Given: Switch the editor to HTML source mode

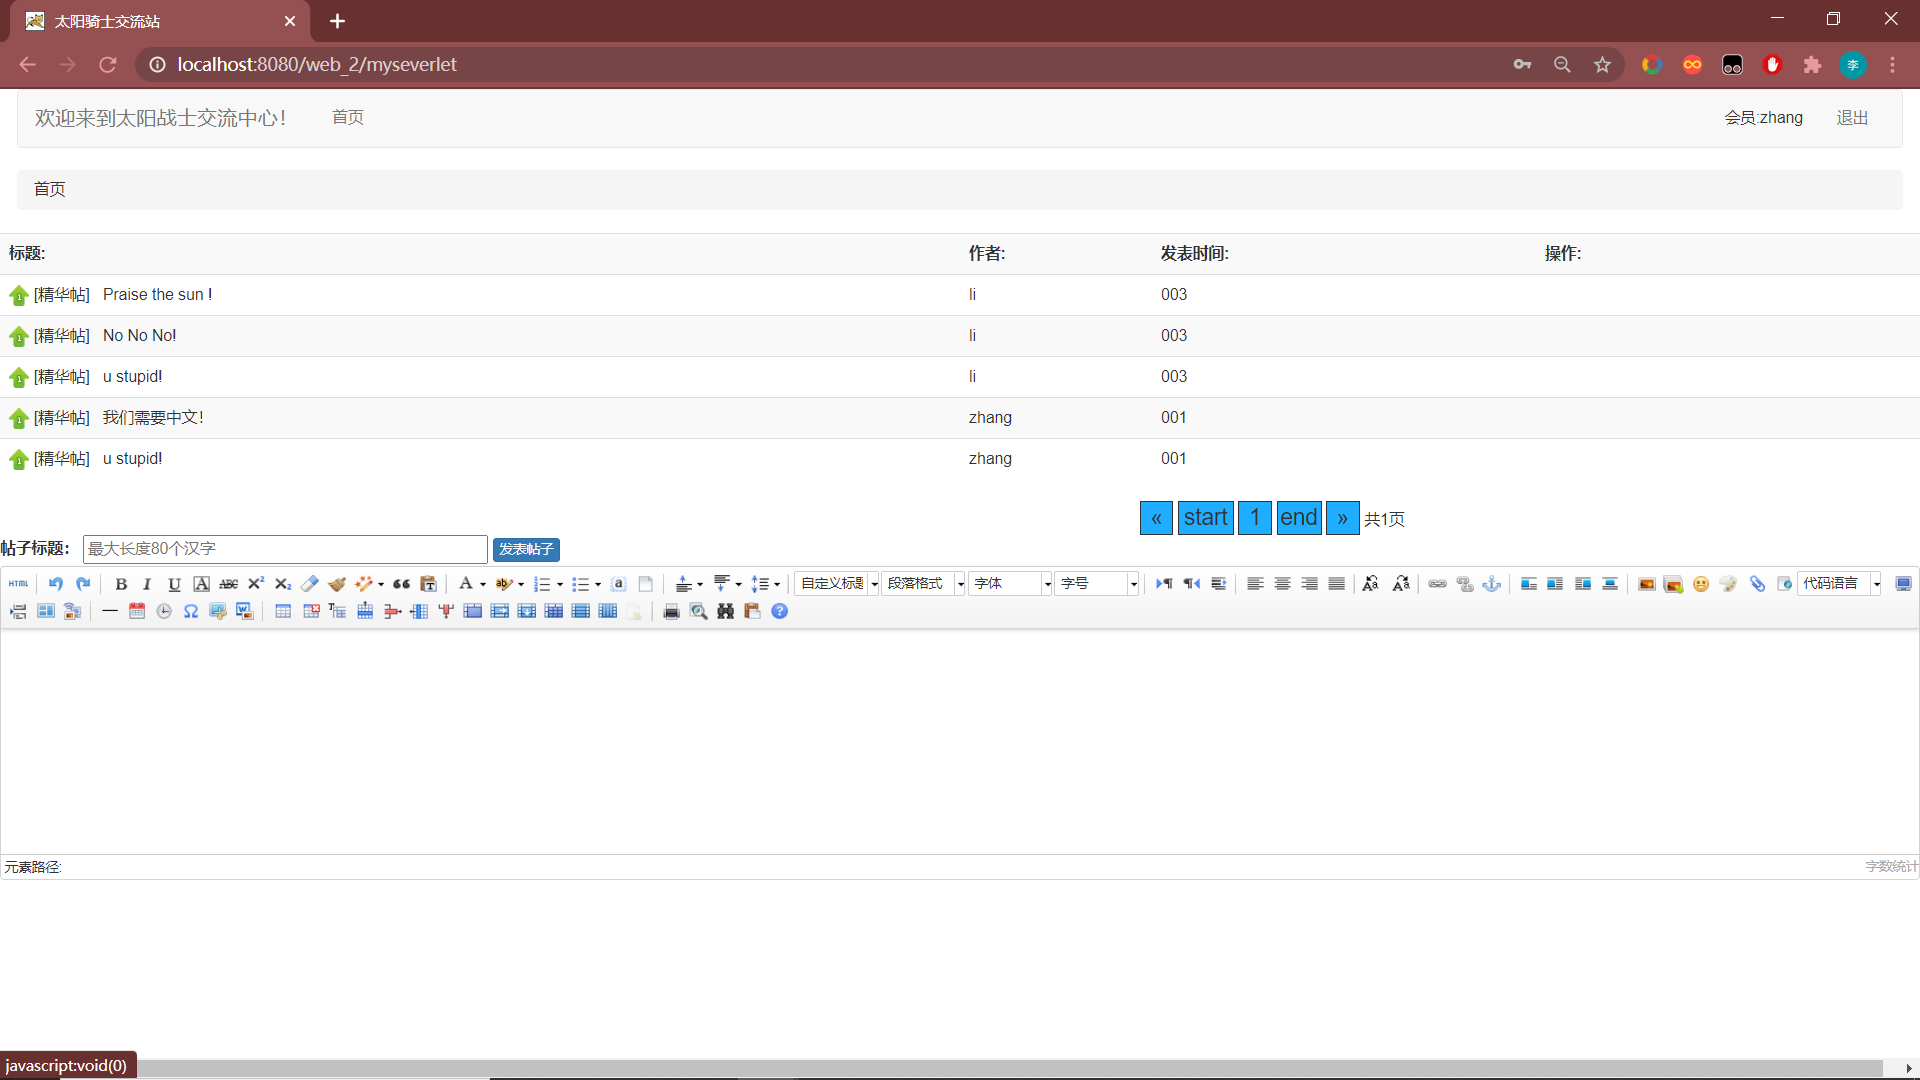Looking at the screenshot, I should 18,584.
